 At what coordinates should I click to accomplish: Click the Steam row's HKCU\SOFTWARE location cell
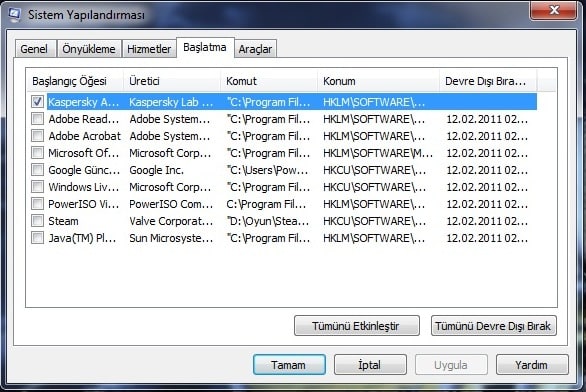point(374,221)
